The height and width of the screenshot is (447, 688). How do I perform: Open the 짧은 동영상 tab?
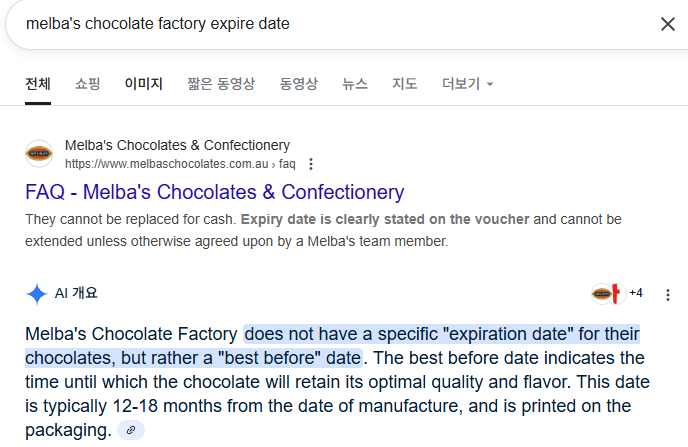(221, 84)
